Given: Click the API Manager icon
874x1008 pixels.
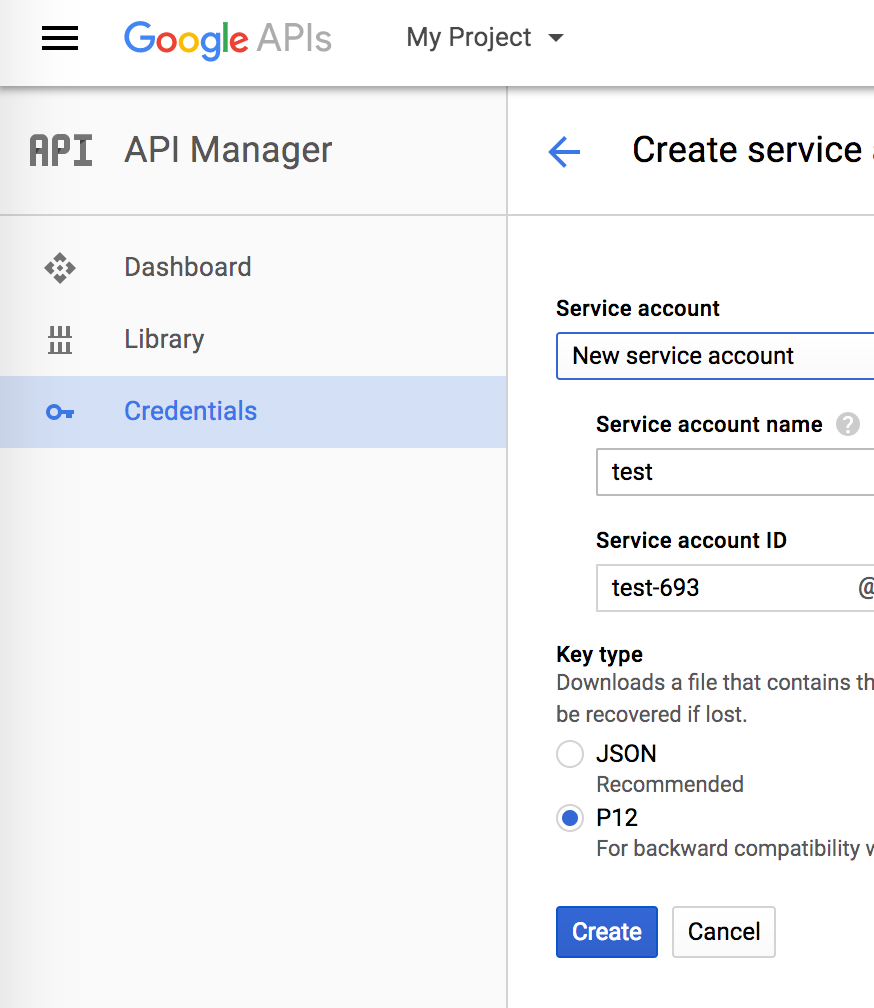Looking at the screenshot, I should pyautogui.click(x=61, y=151).
